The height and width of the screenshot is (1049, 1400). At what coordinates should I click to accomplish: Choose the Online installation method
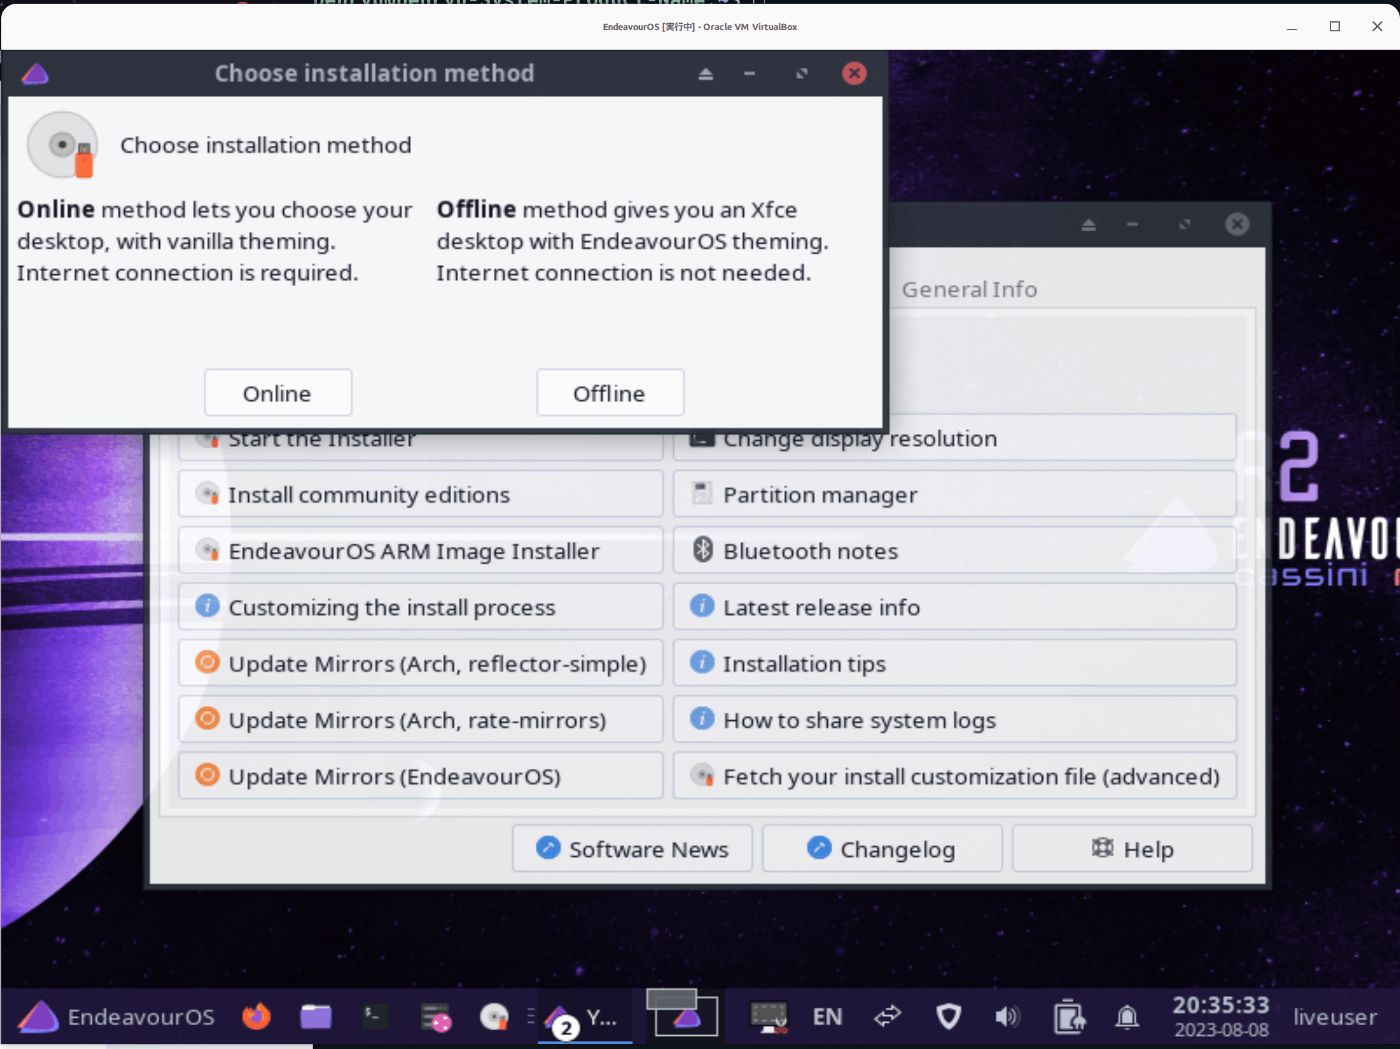point(278,393)
